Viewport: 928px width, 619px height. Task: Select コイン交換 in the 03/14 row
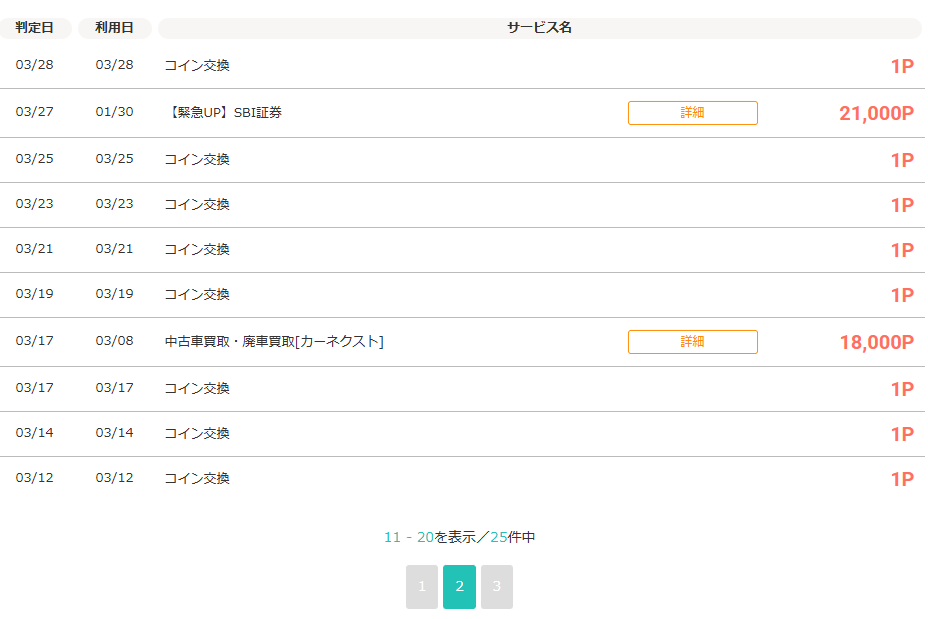tap(197, 434)
